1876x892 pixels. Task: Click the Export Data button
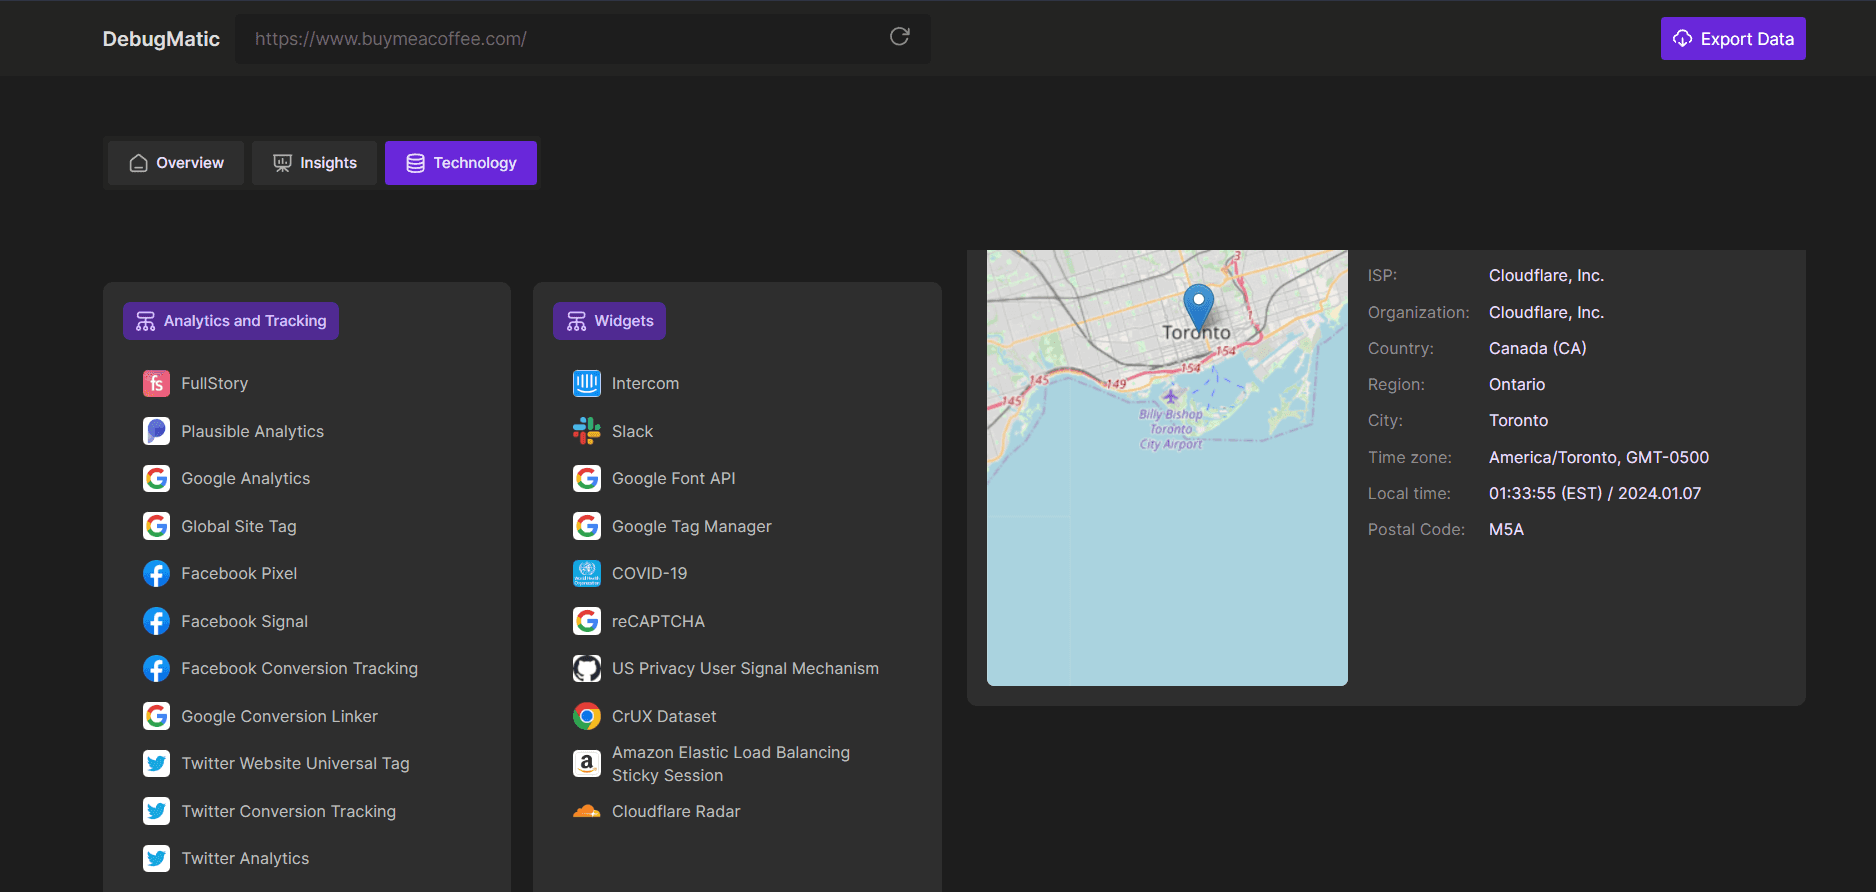tap(1733, 39)
